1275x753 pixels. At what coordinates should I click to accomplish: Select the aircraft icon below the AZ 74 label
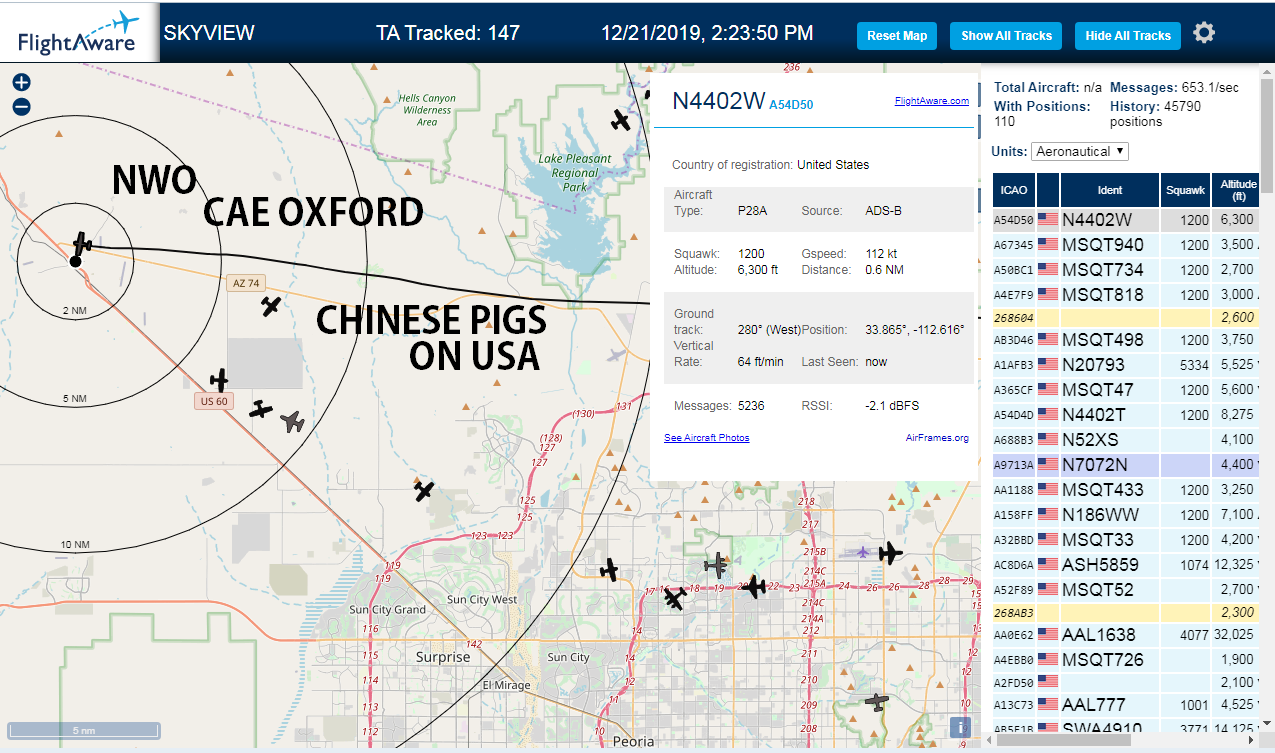[270, 306]
